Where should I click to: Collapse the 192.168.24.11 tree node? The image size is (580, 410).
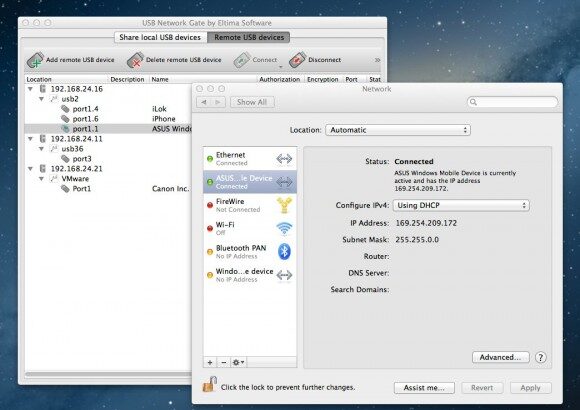coord(31,139)
